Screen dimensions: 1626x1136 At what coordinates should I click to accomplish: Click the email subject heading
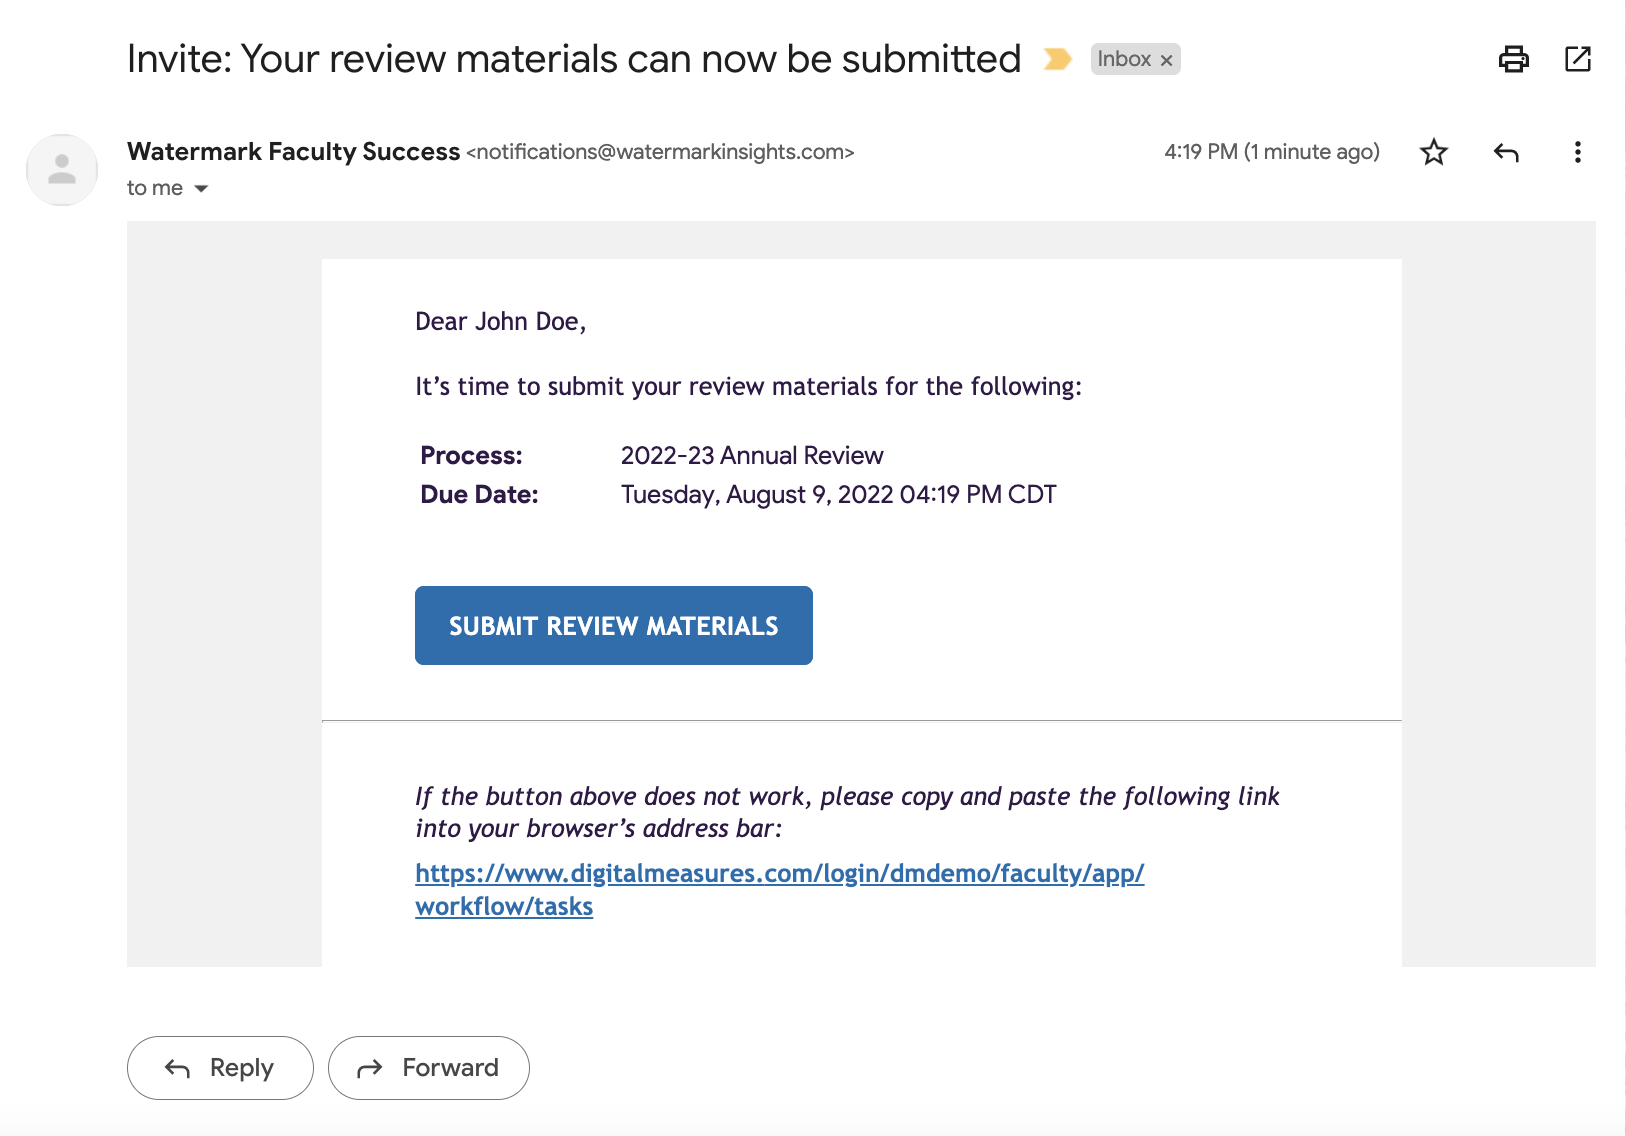[574, 59]
